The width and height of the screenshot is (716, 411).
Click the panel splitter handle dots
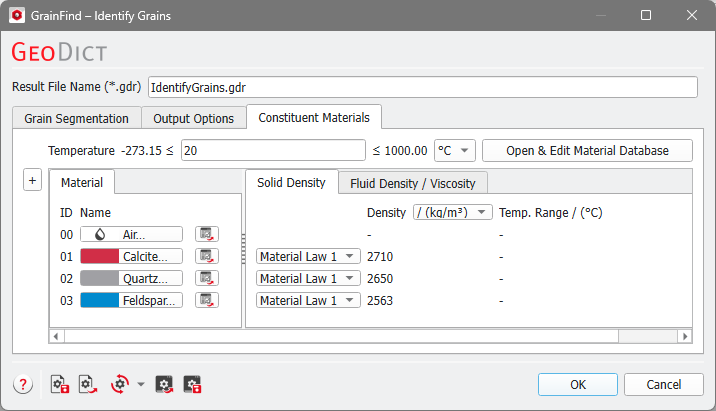click(x=243, y=249)
